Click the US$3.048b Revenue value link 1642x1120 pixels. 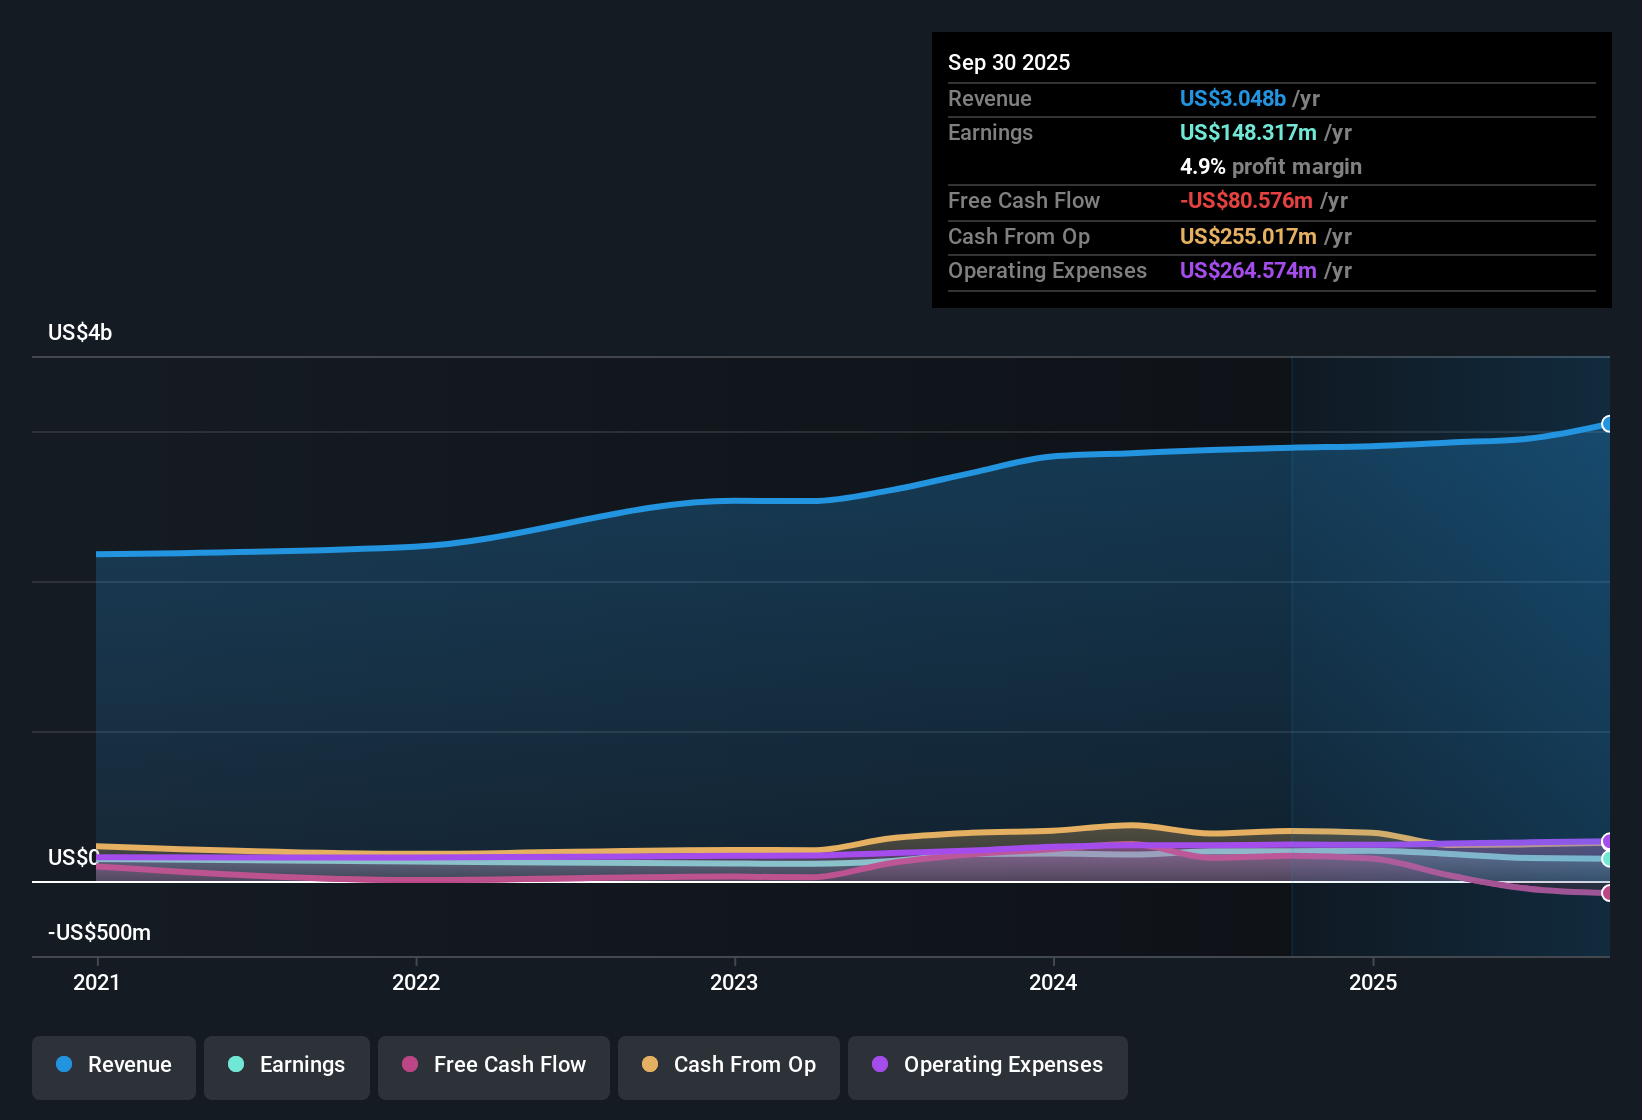coord(1232,98)
